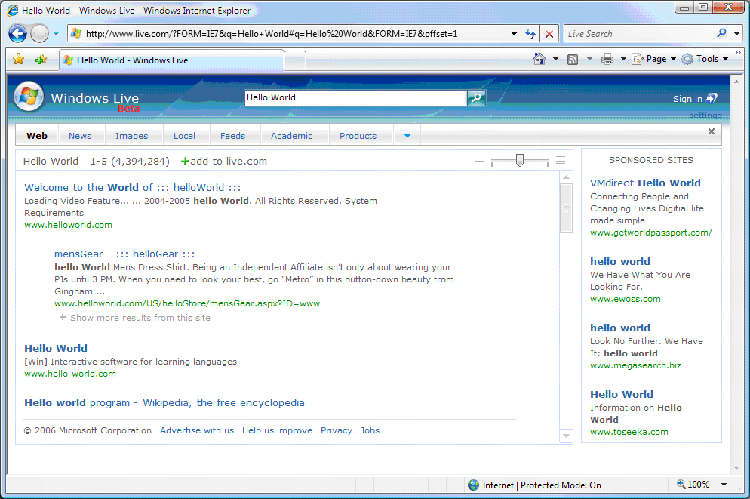This screenshot has width=750, height=499.
Task: Click Advertise with us footer link
Action: click(x=197, y=430)
